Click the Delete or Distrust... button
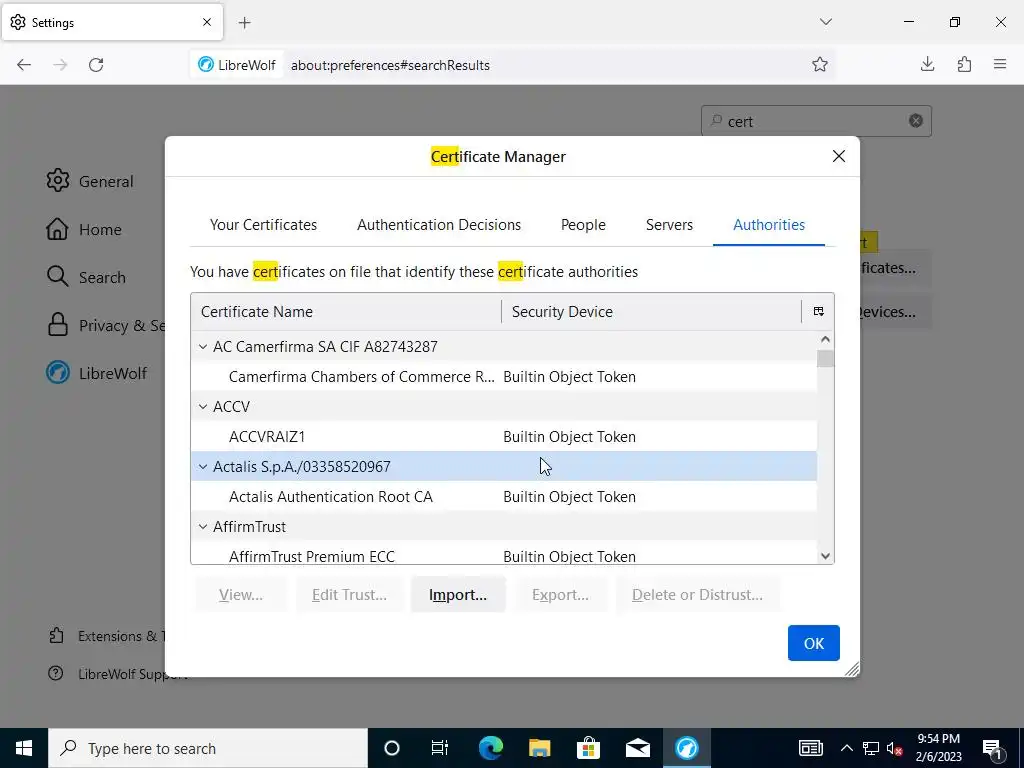This screenshot has width=1024, height=768. pos(697,594)
